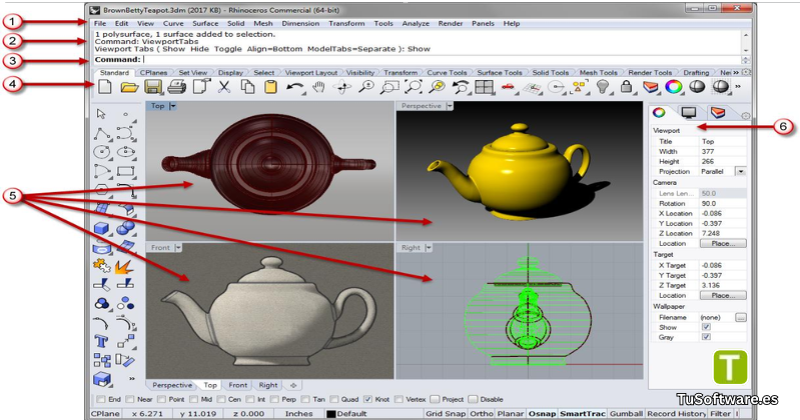
Task: Click the lightbulb Hide objects icon
Action: tap(603, 87)
